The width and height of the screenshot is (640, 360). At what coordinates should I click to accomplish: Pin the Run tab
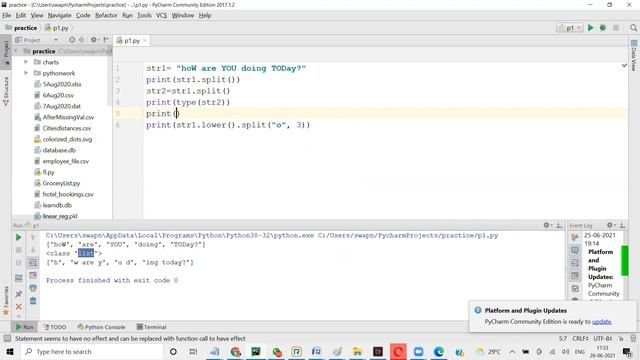(x=18, y=293)
